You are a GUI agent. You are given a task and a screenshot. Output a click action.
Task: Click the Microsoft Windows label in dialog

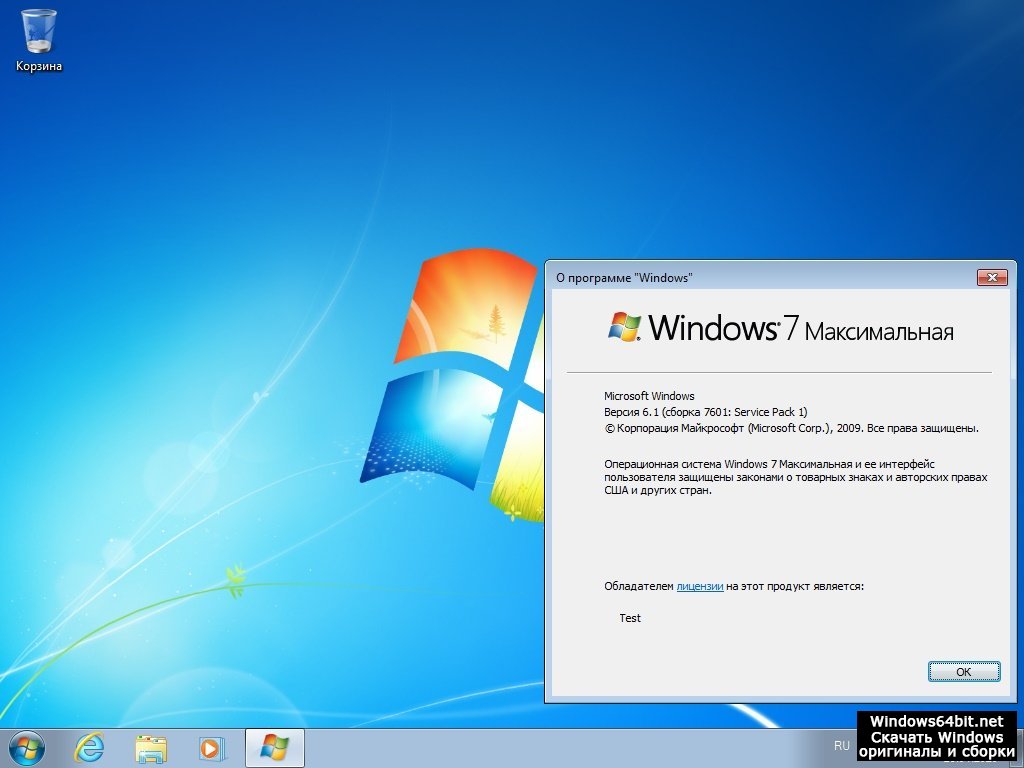(x=649, y=396)
